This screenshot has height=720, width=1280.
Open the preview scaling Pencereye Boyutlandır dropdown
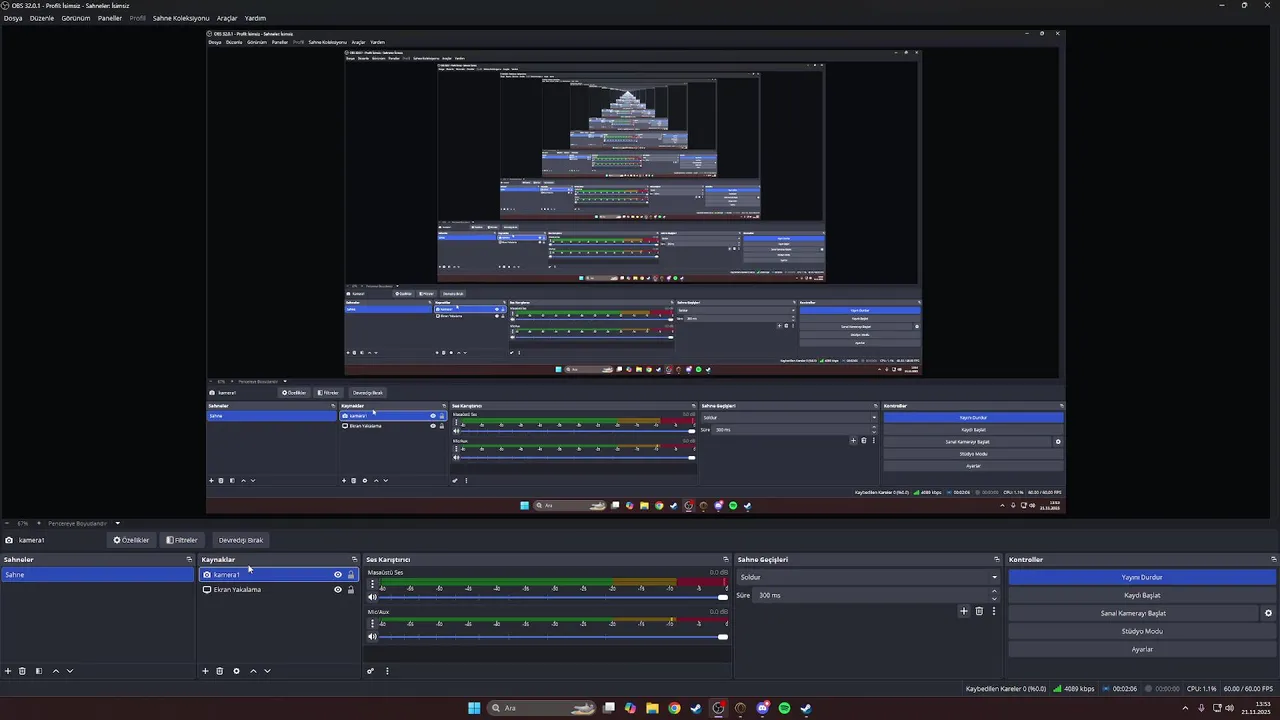(x=84, y=523)
